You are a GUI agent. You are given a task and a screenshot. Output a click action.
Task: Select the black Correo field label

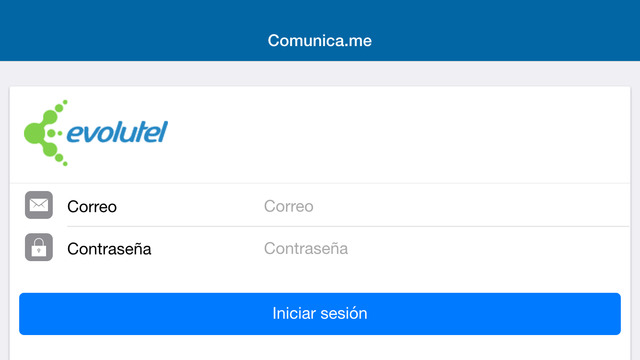(x=92, y=207)
